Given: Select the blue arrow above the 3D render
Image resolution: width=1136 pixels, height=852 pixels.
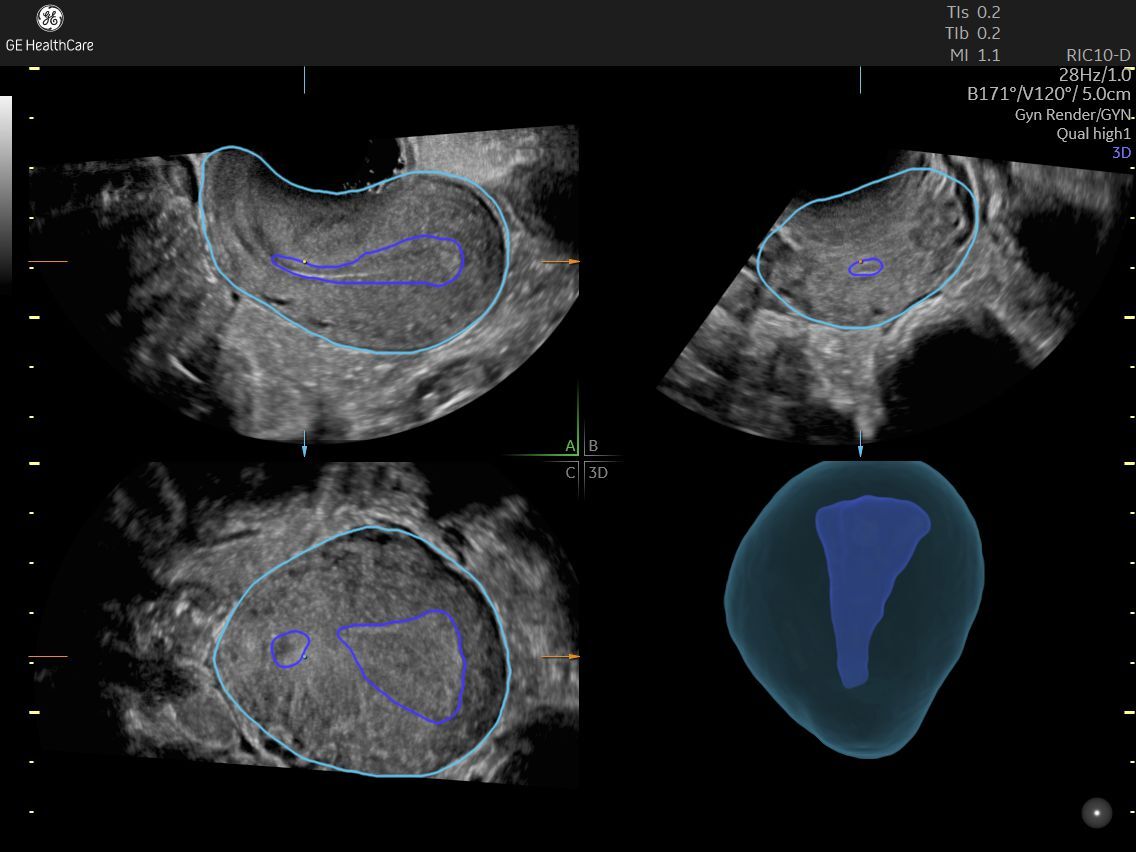Looking at the screenshot, I should pos(860,451).
